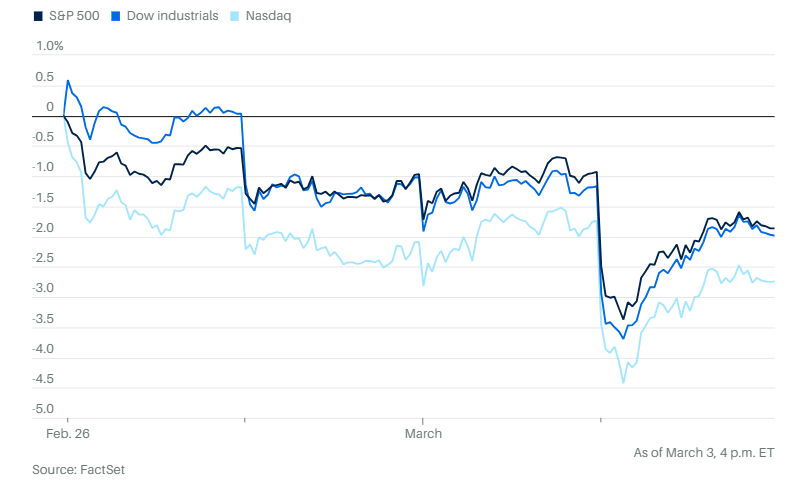
Task: Click the March x-axis label
Action: [x=422, y=434]
